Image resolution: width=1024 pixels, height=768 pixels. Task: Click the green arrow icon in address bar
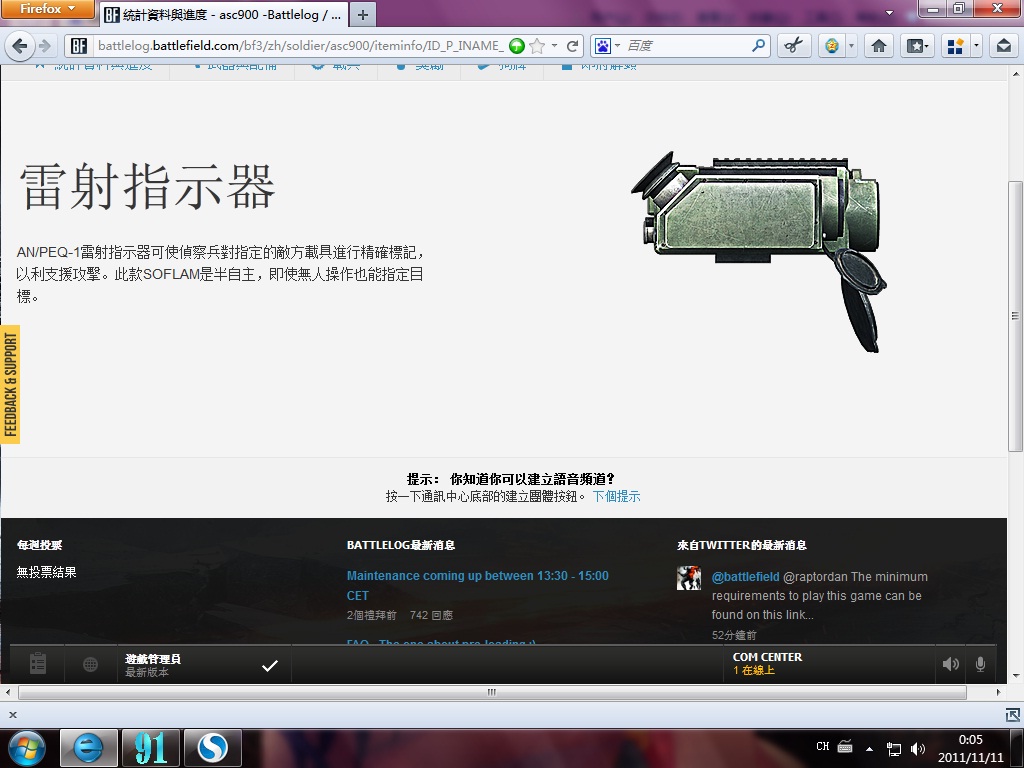(x=517, y=46)
